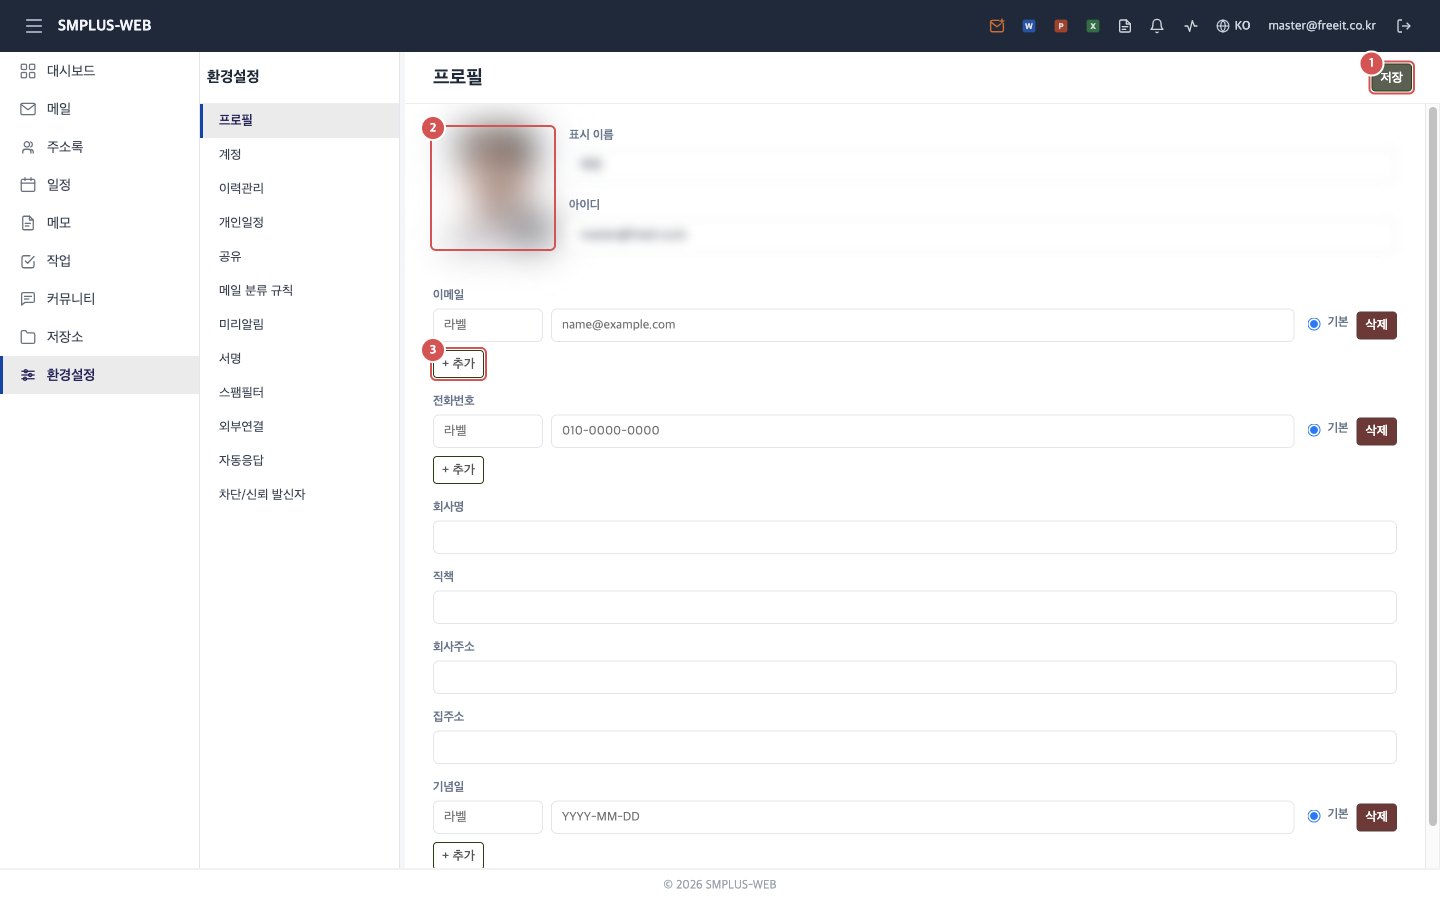
Task: Click the 집주소 input field
Action: pos(915,747)
